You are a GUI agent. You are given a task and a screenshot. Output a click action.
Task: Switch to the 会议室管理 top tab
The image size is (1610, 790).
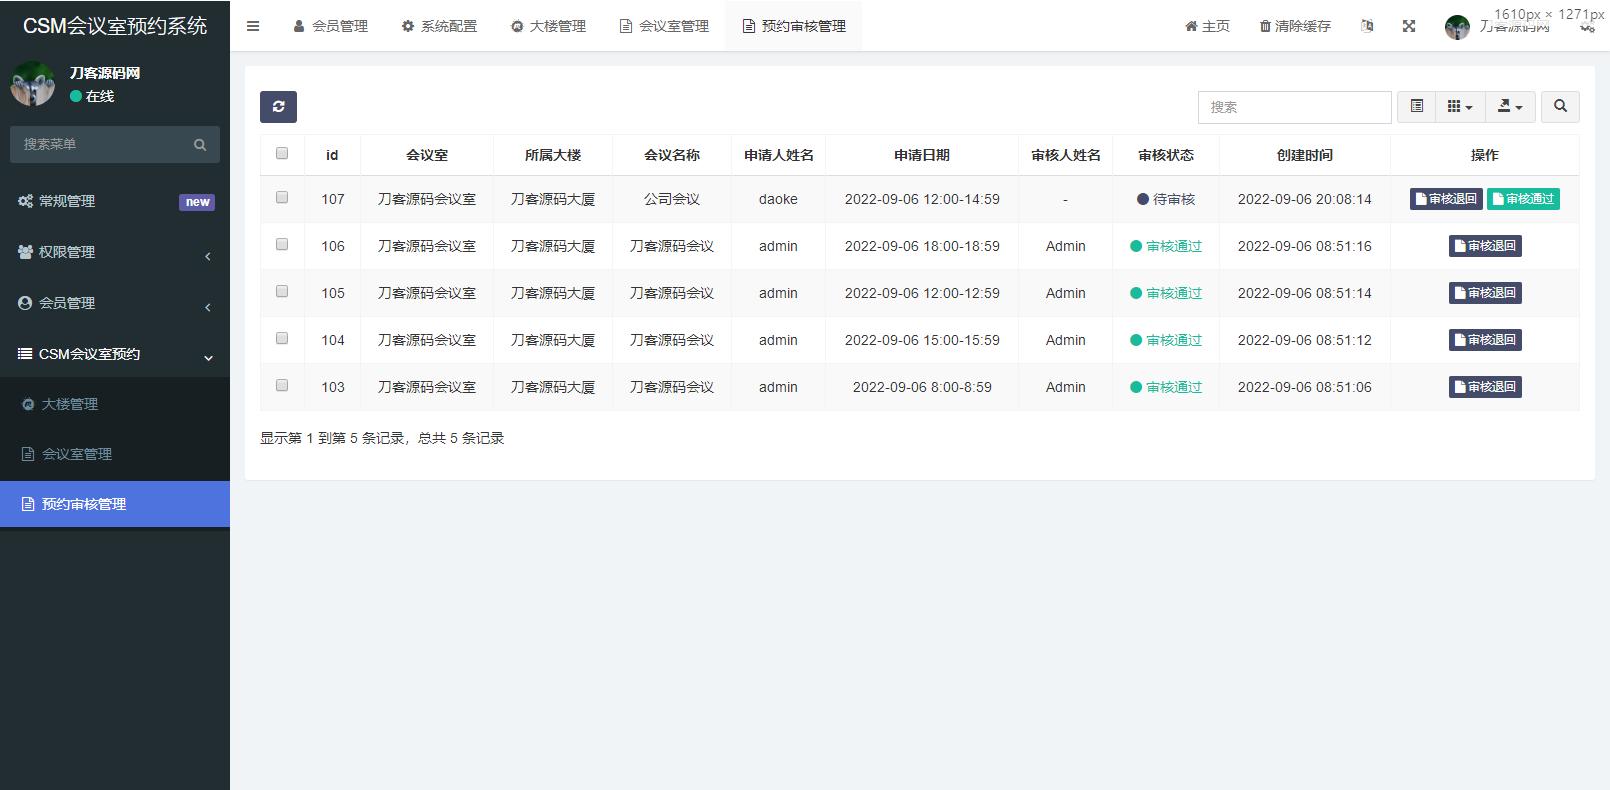pyautogui.click(x=664, y=26)
